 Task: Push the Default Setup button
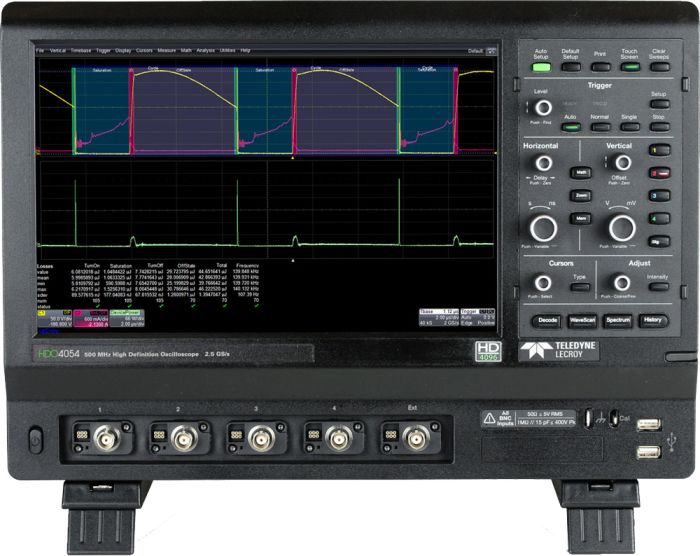tap(571, 67)
